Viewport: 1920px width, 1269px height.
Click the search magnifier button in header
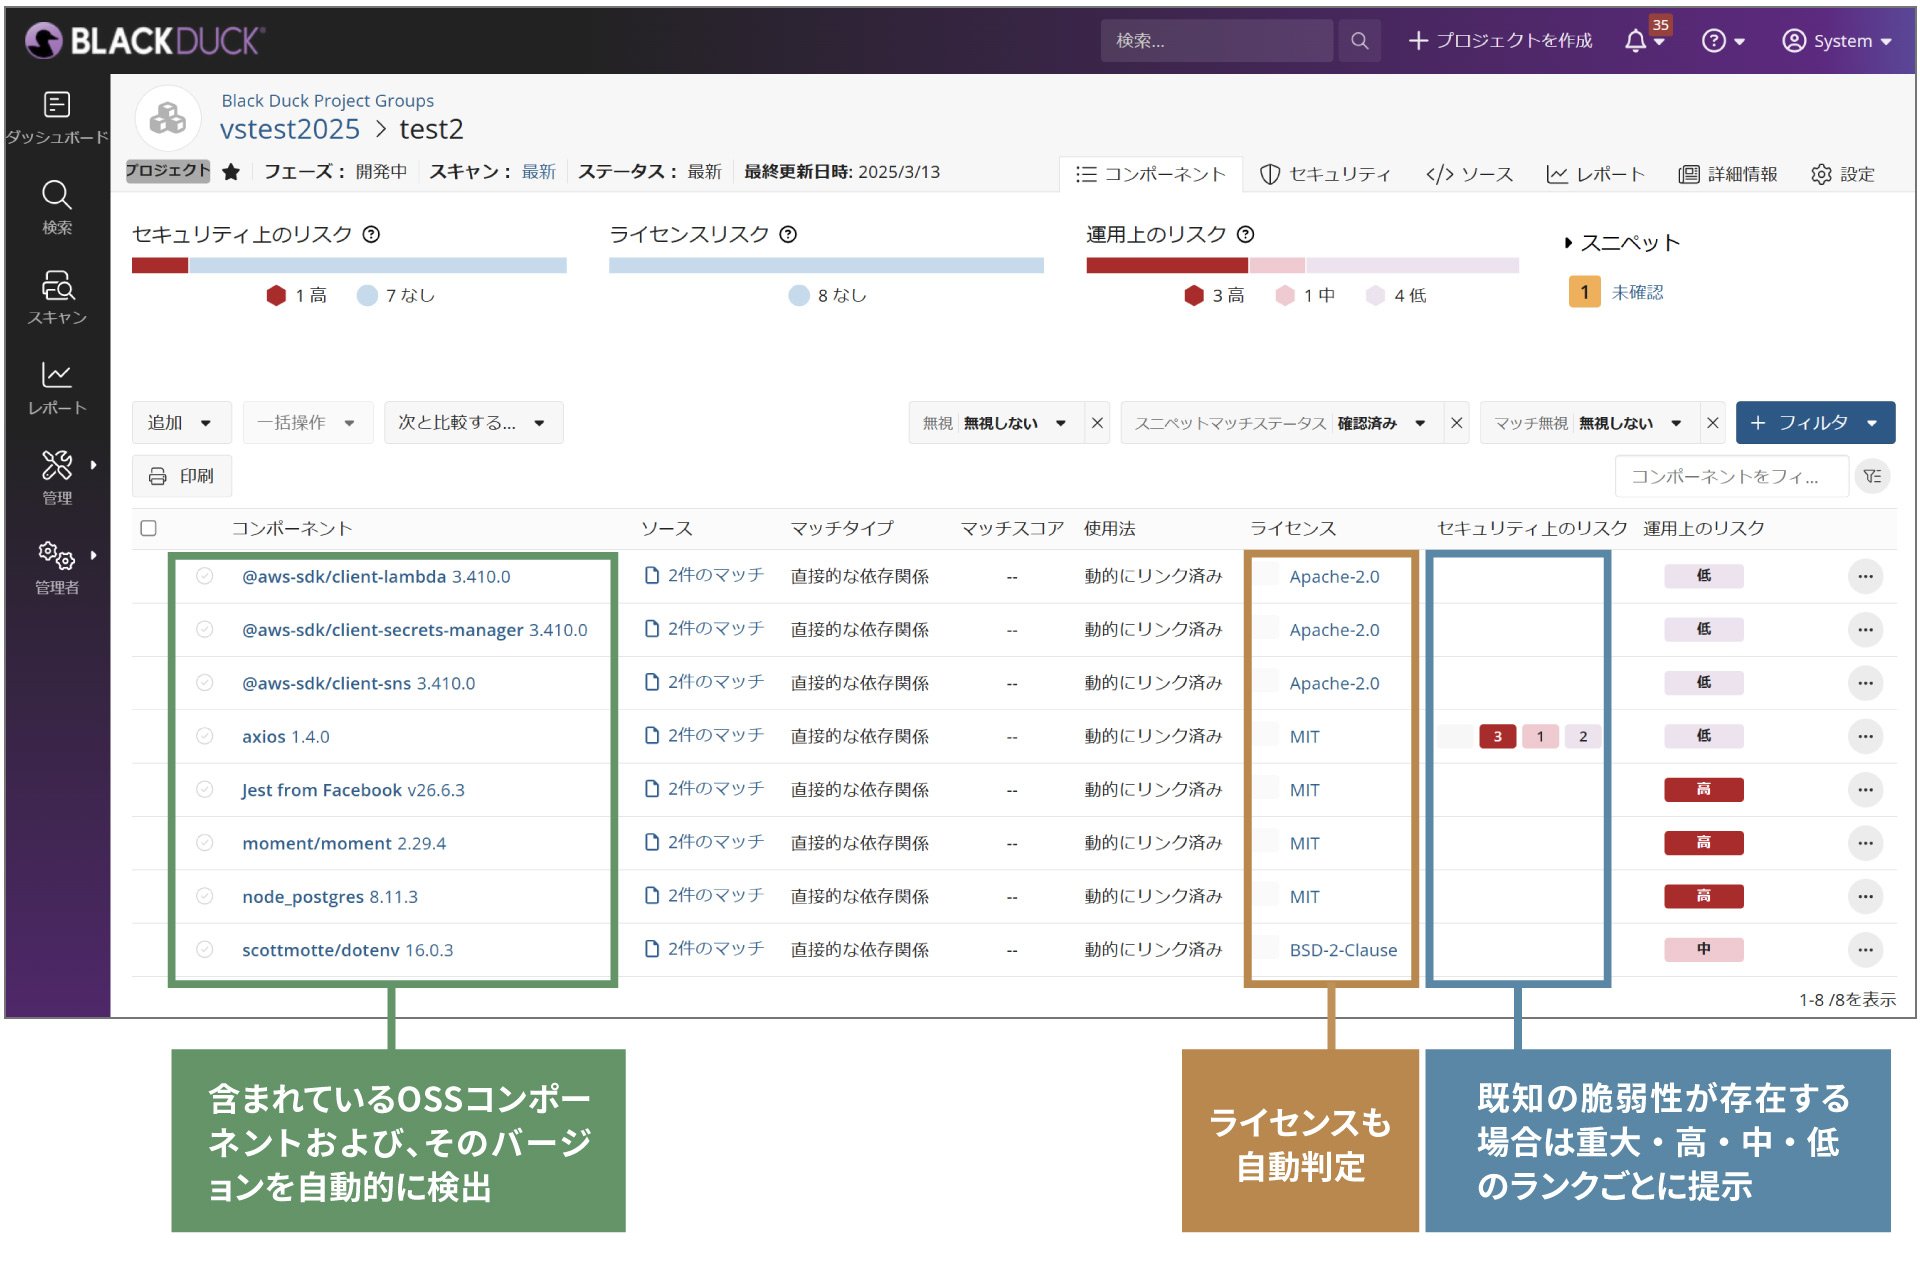click(x=1359, y=40)
